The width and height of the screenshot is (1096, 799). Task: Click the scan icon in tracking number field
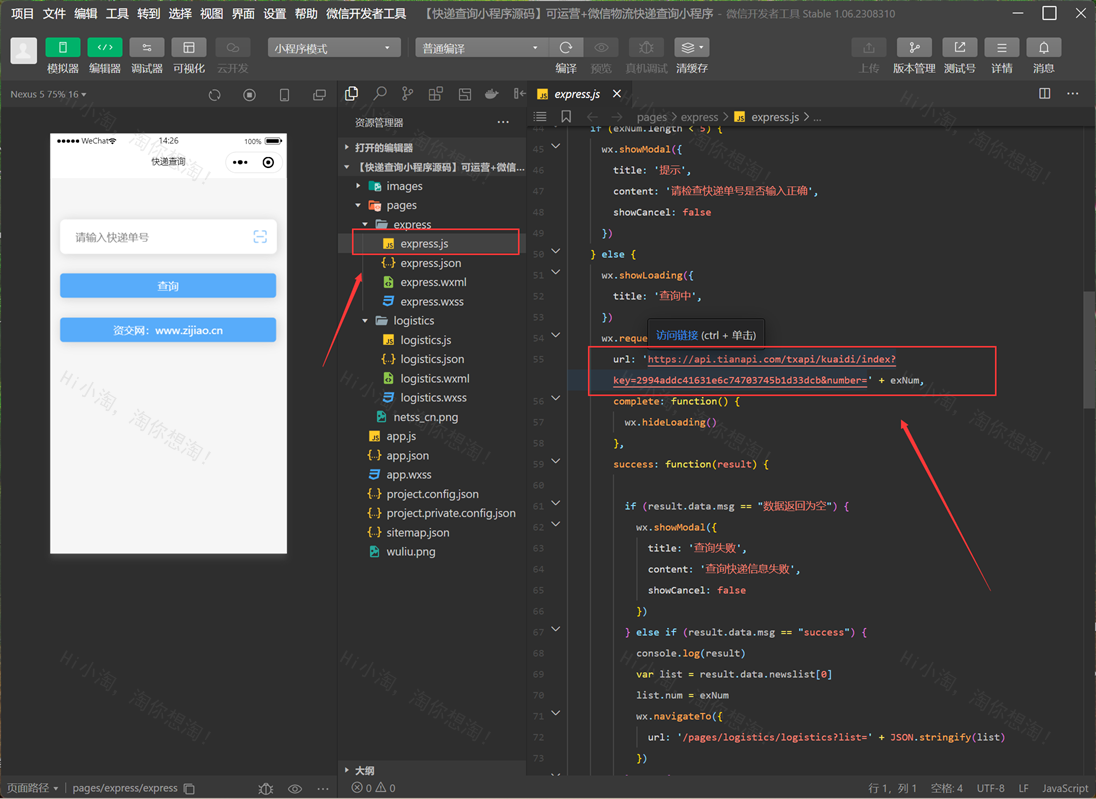click(260, 237)
